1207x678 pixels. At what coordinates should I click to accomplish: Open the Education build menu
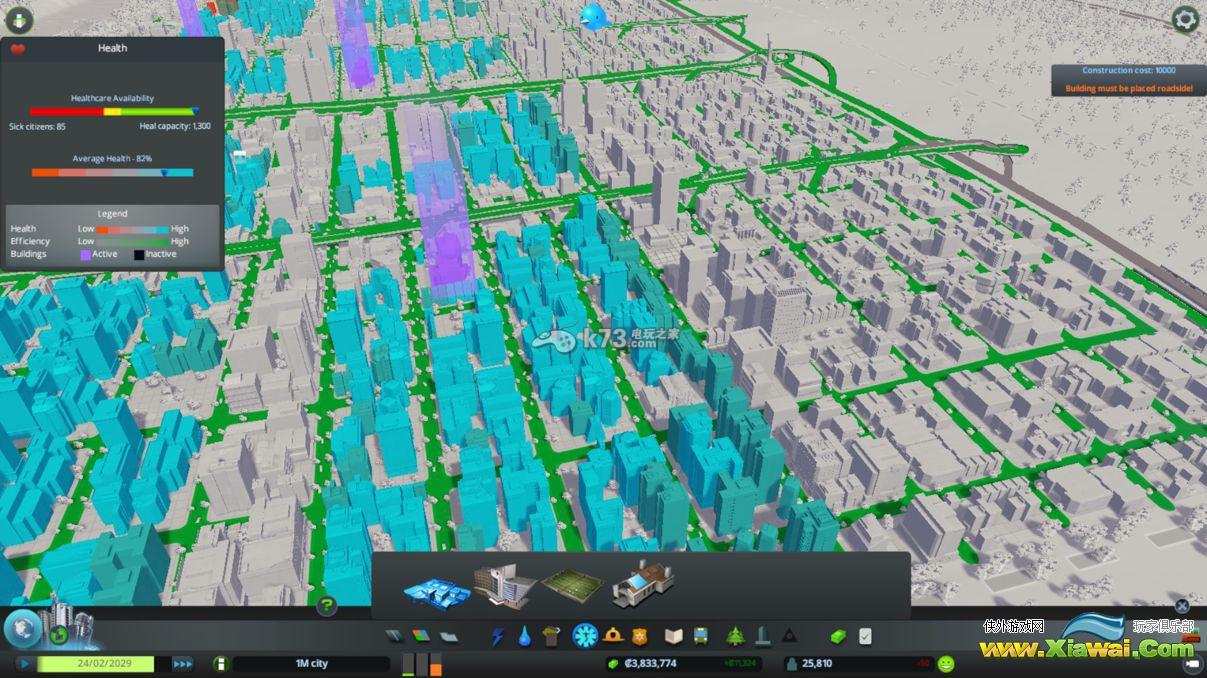coord(674,636)
